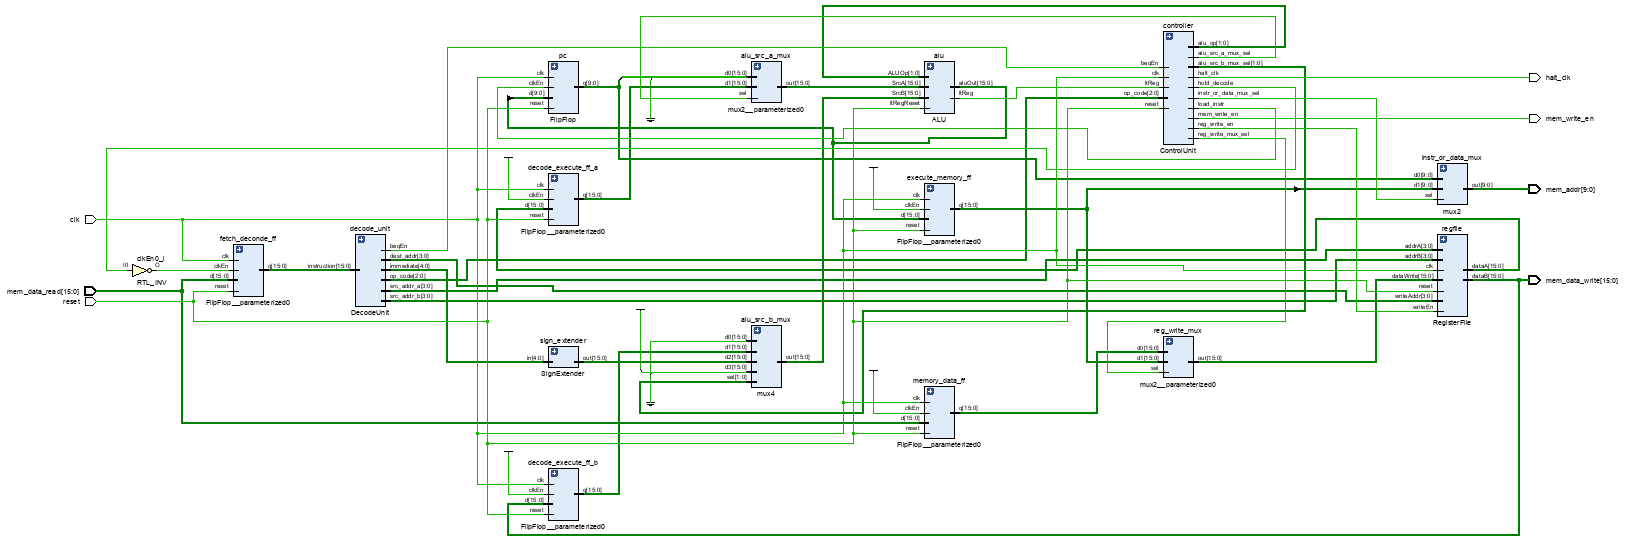
Task: Expand the decode_execute_ff_b block plus icon
Action: 554,474
